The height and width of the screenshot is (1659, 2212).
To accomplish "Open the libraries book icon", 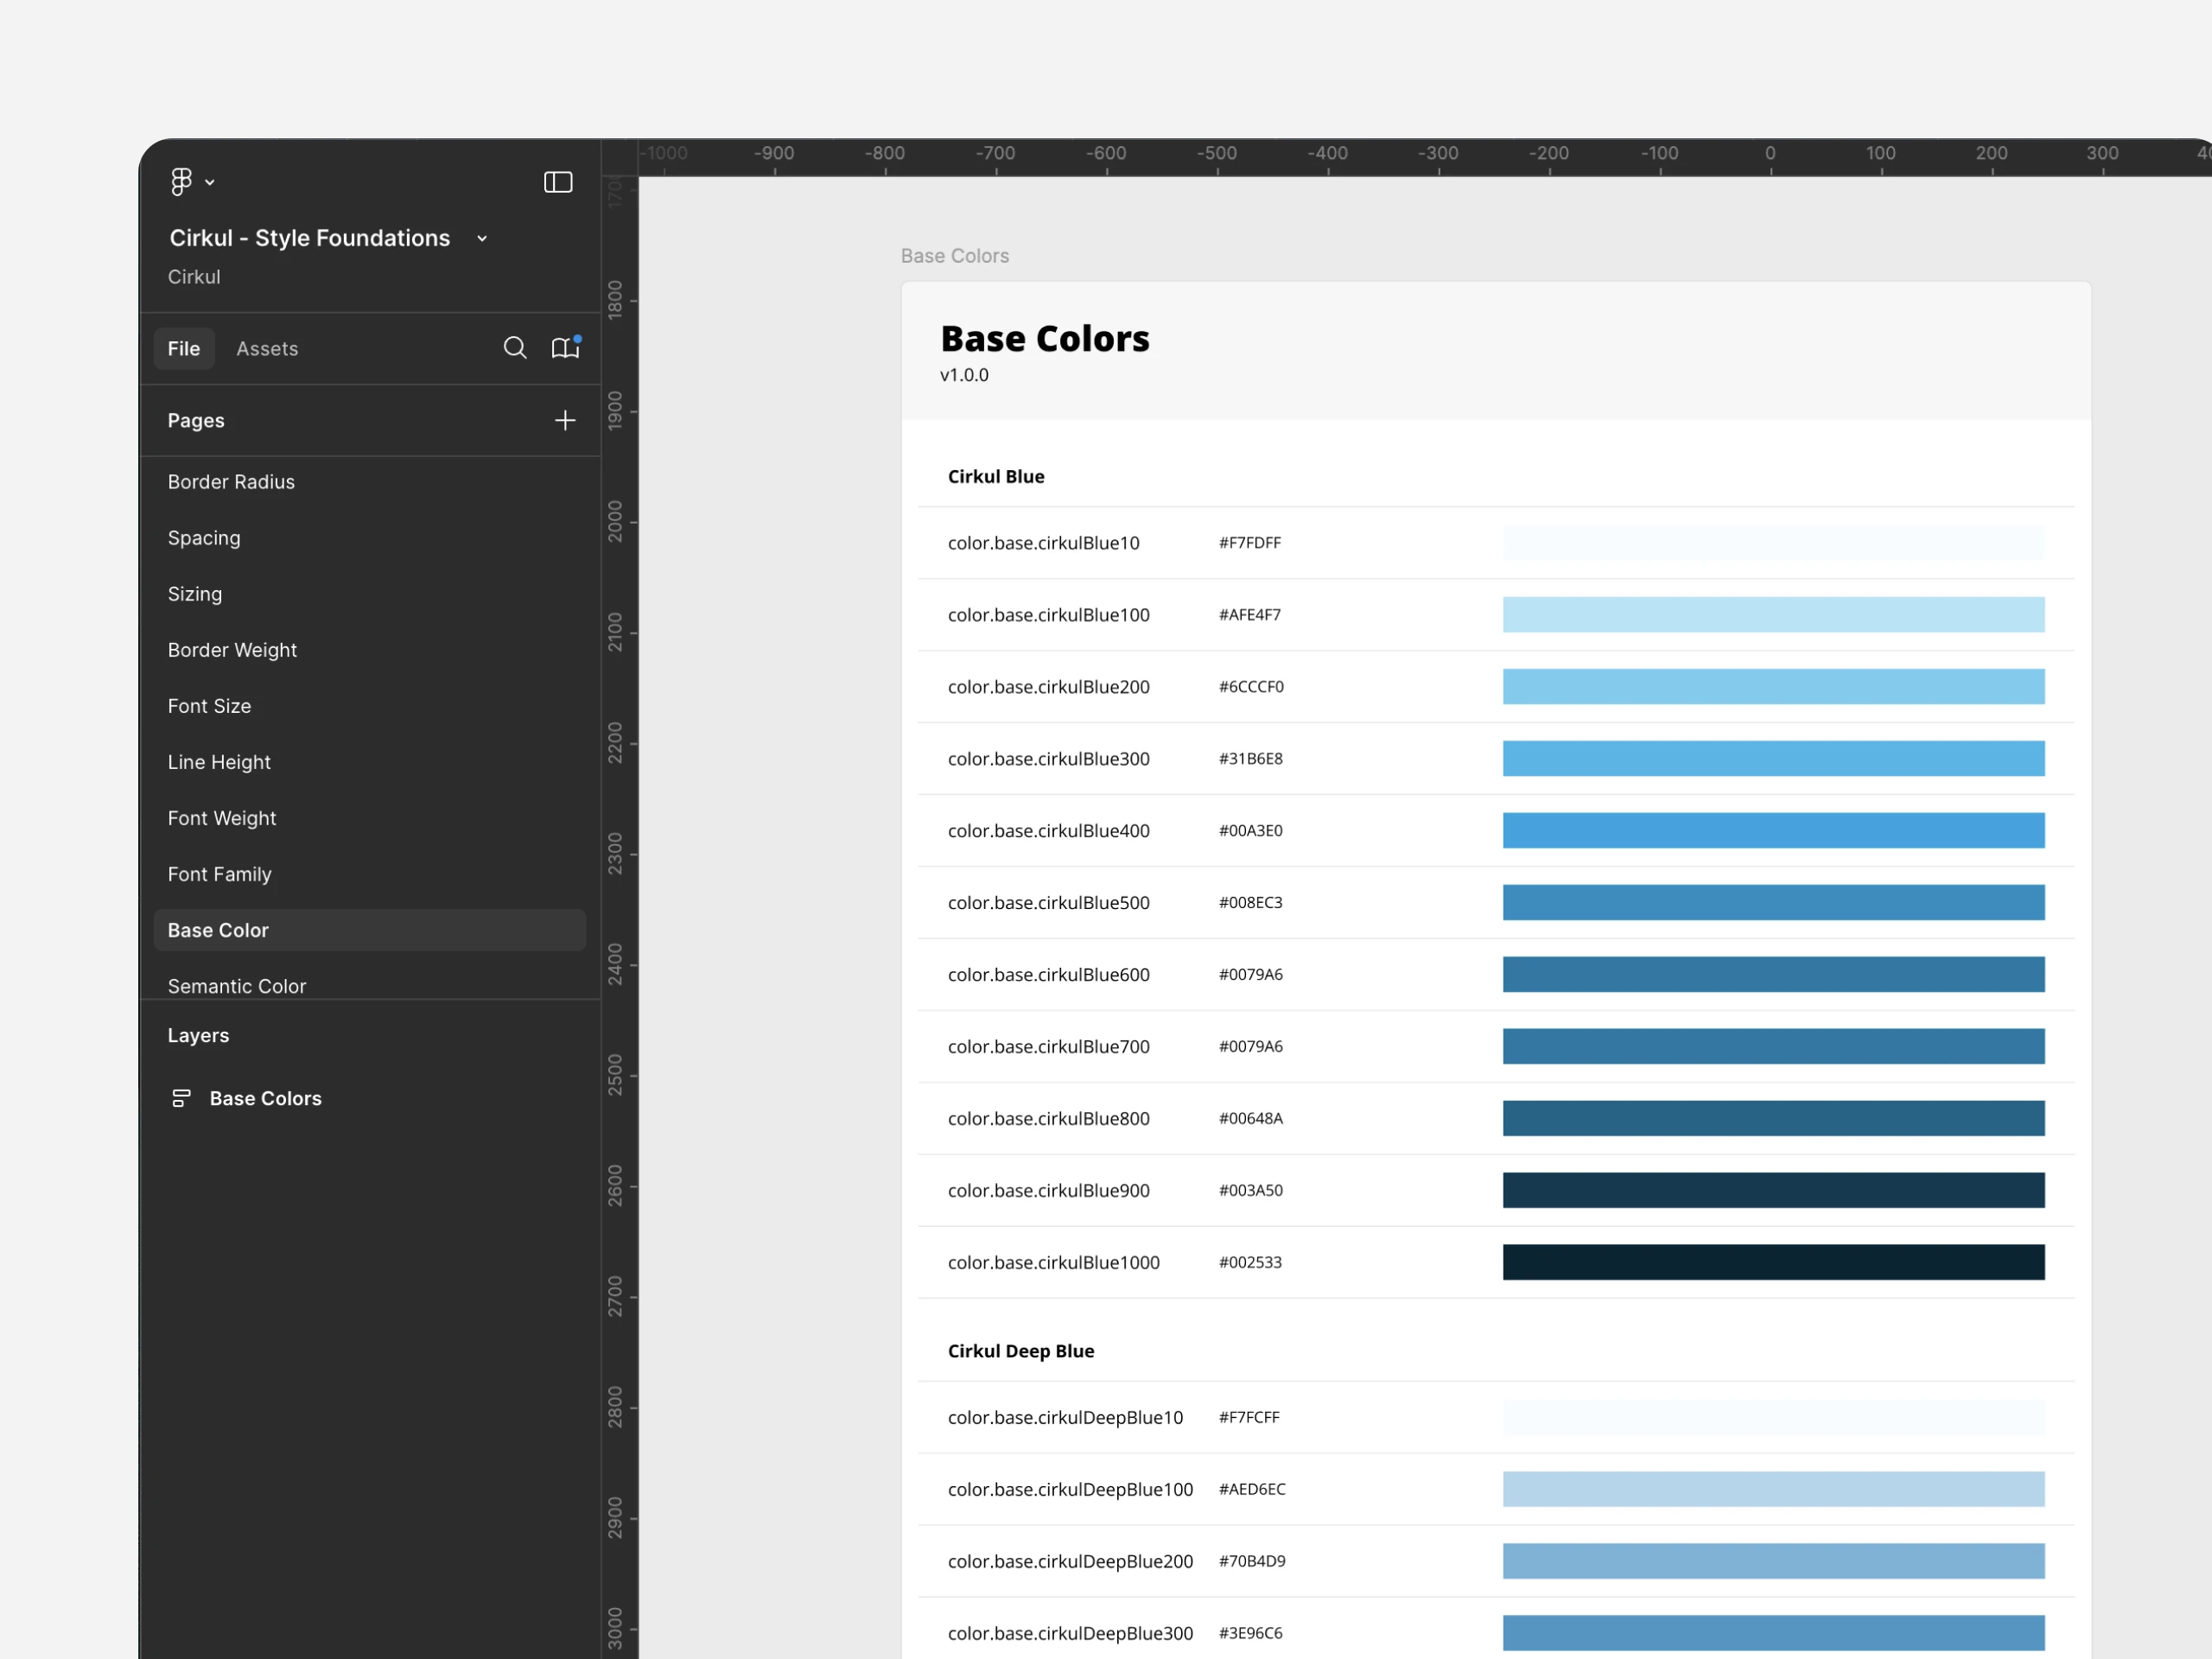I will tap(566, 347).
